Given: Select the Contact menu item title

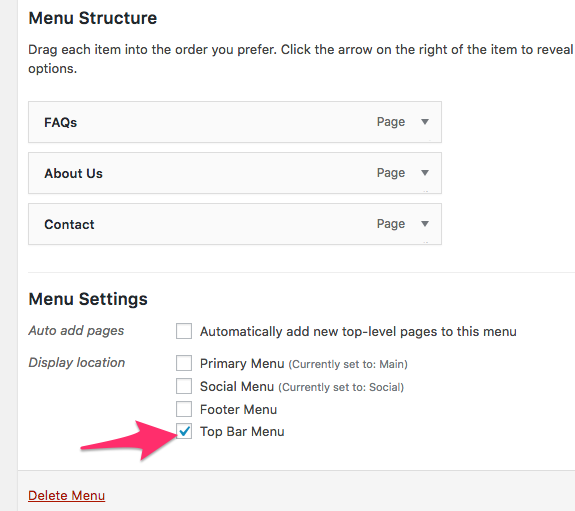Looking at the screenshot, I should point(69,224).
